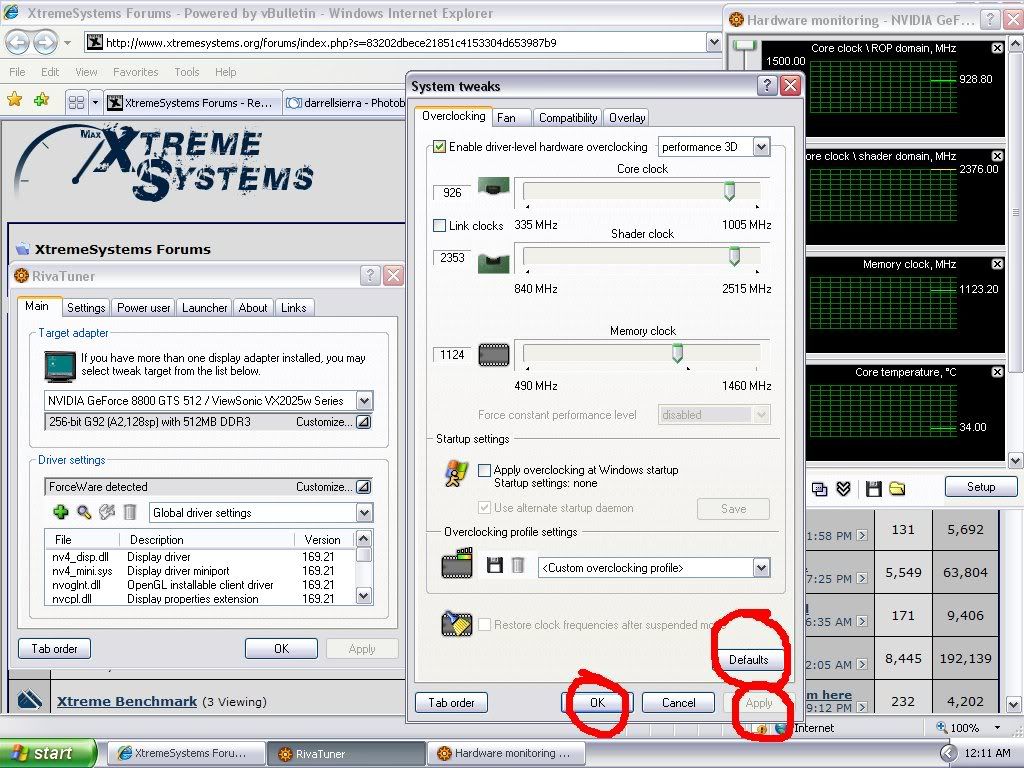Click the floppy disk save overclocking profile icon

[x=494, y=566]
